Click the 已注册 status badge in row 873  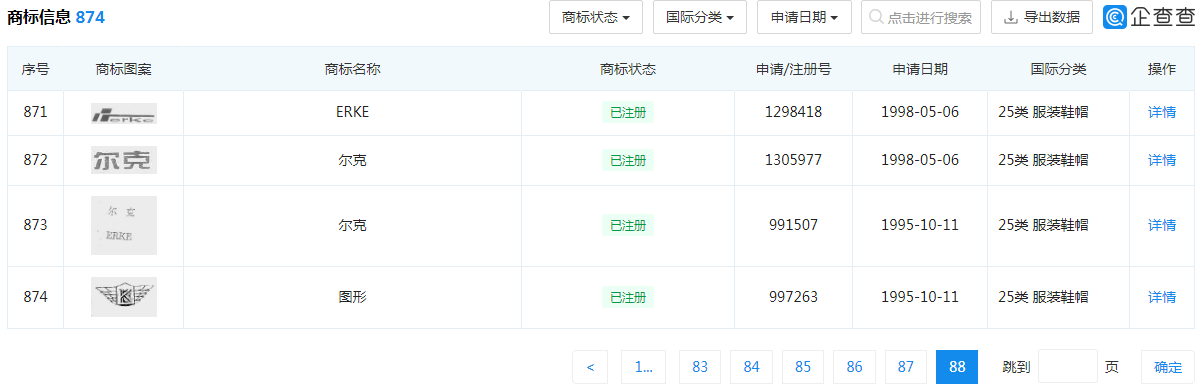click(x=628, y=226)
